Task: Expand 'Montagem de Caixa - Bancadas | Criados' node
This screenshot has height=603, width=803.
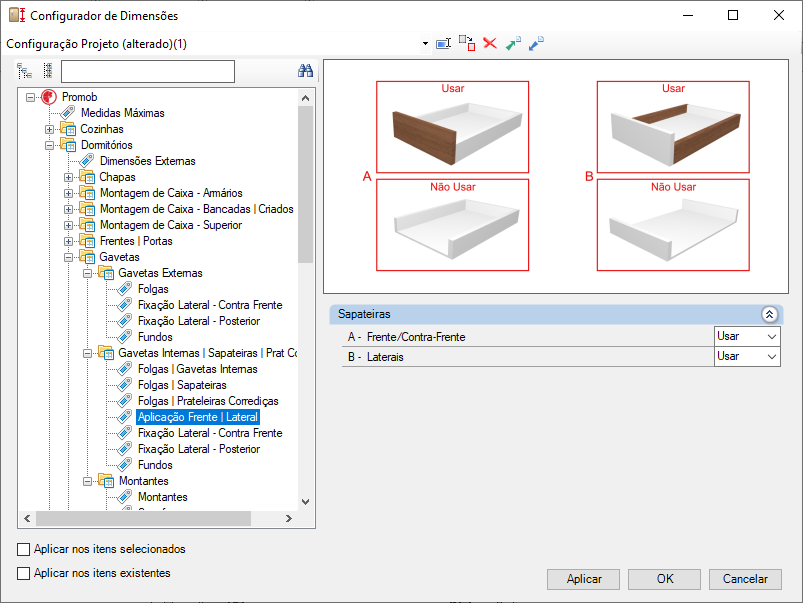Action: click(x=69, y=209)
